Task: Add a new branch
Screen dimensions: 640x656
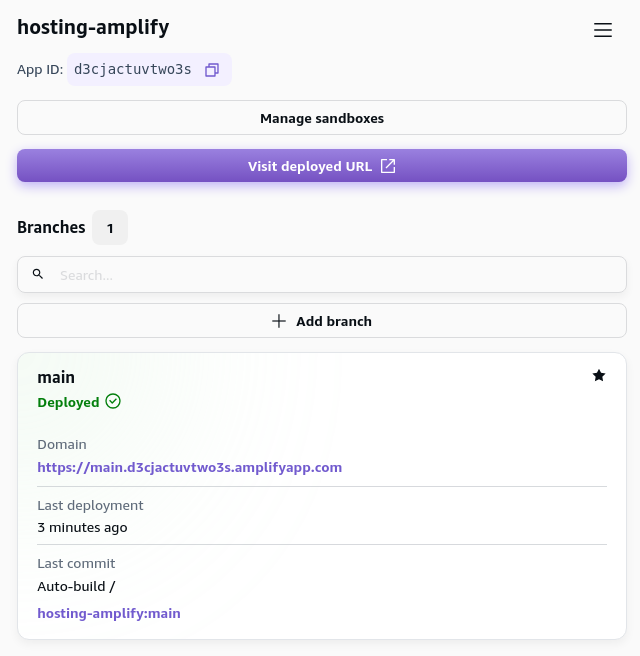Action: [x=333, y=321]
